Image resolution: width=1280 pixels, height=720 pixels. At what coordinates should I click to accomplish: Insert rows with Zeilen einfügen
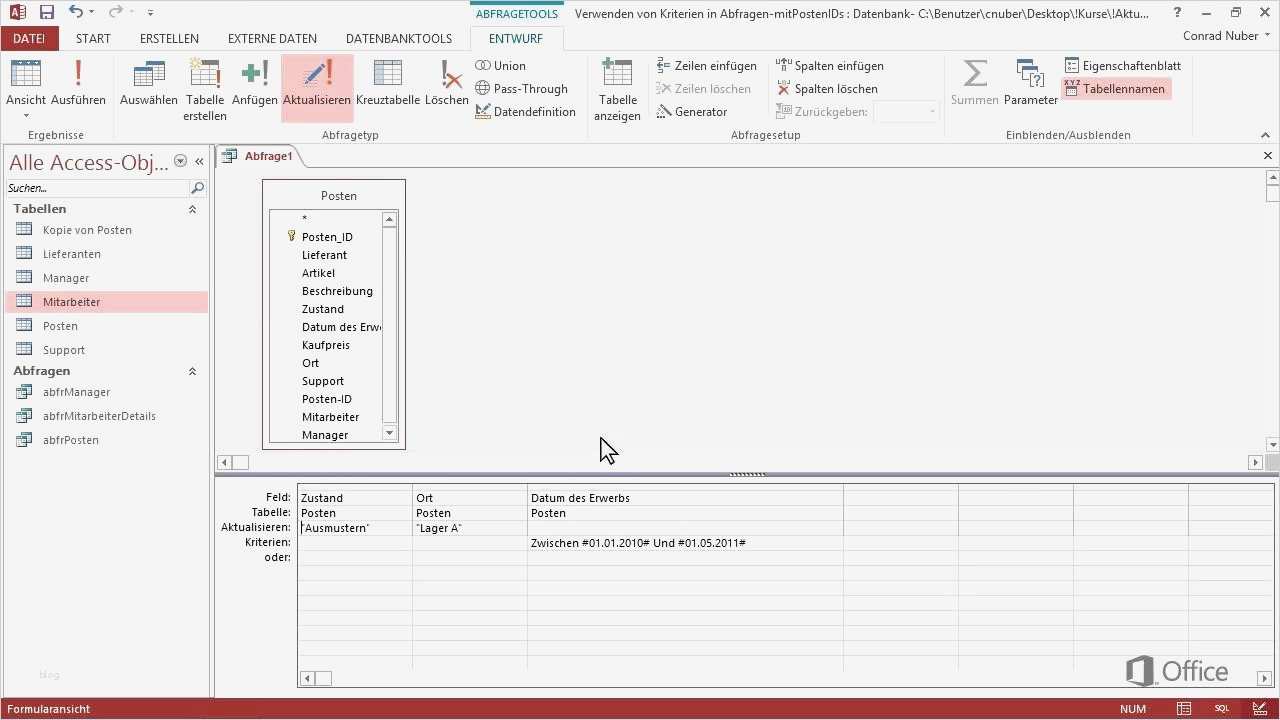coord(706,66)
